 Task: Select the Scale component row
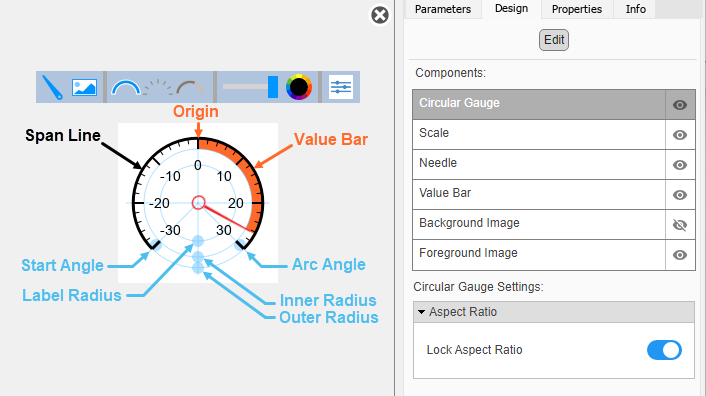pyautogui.click(x=539, y=135)
